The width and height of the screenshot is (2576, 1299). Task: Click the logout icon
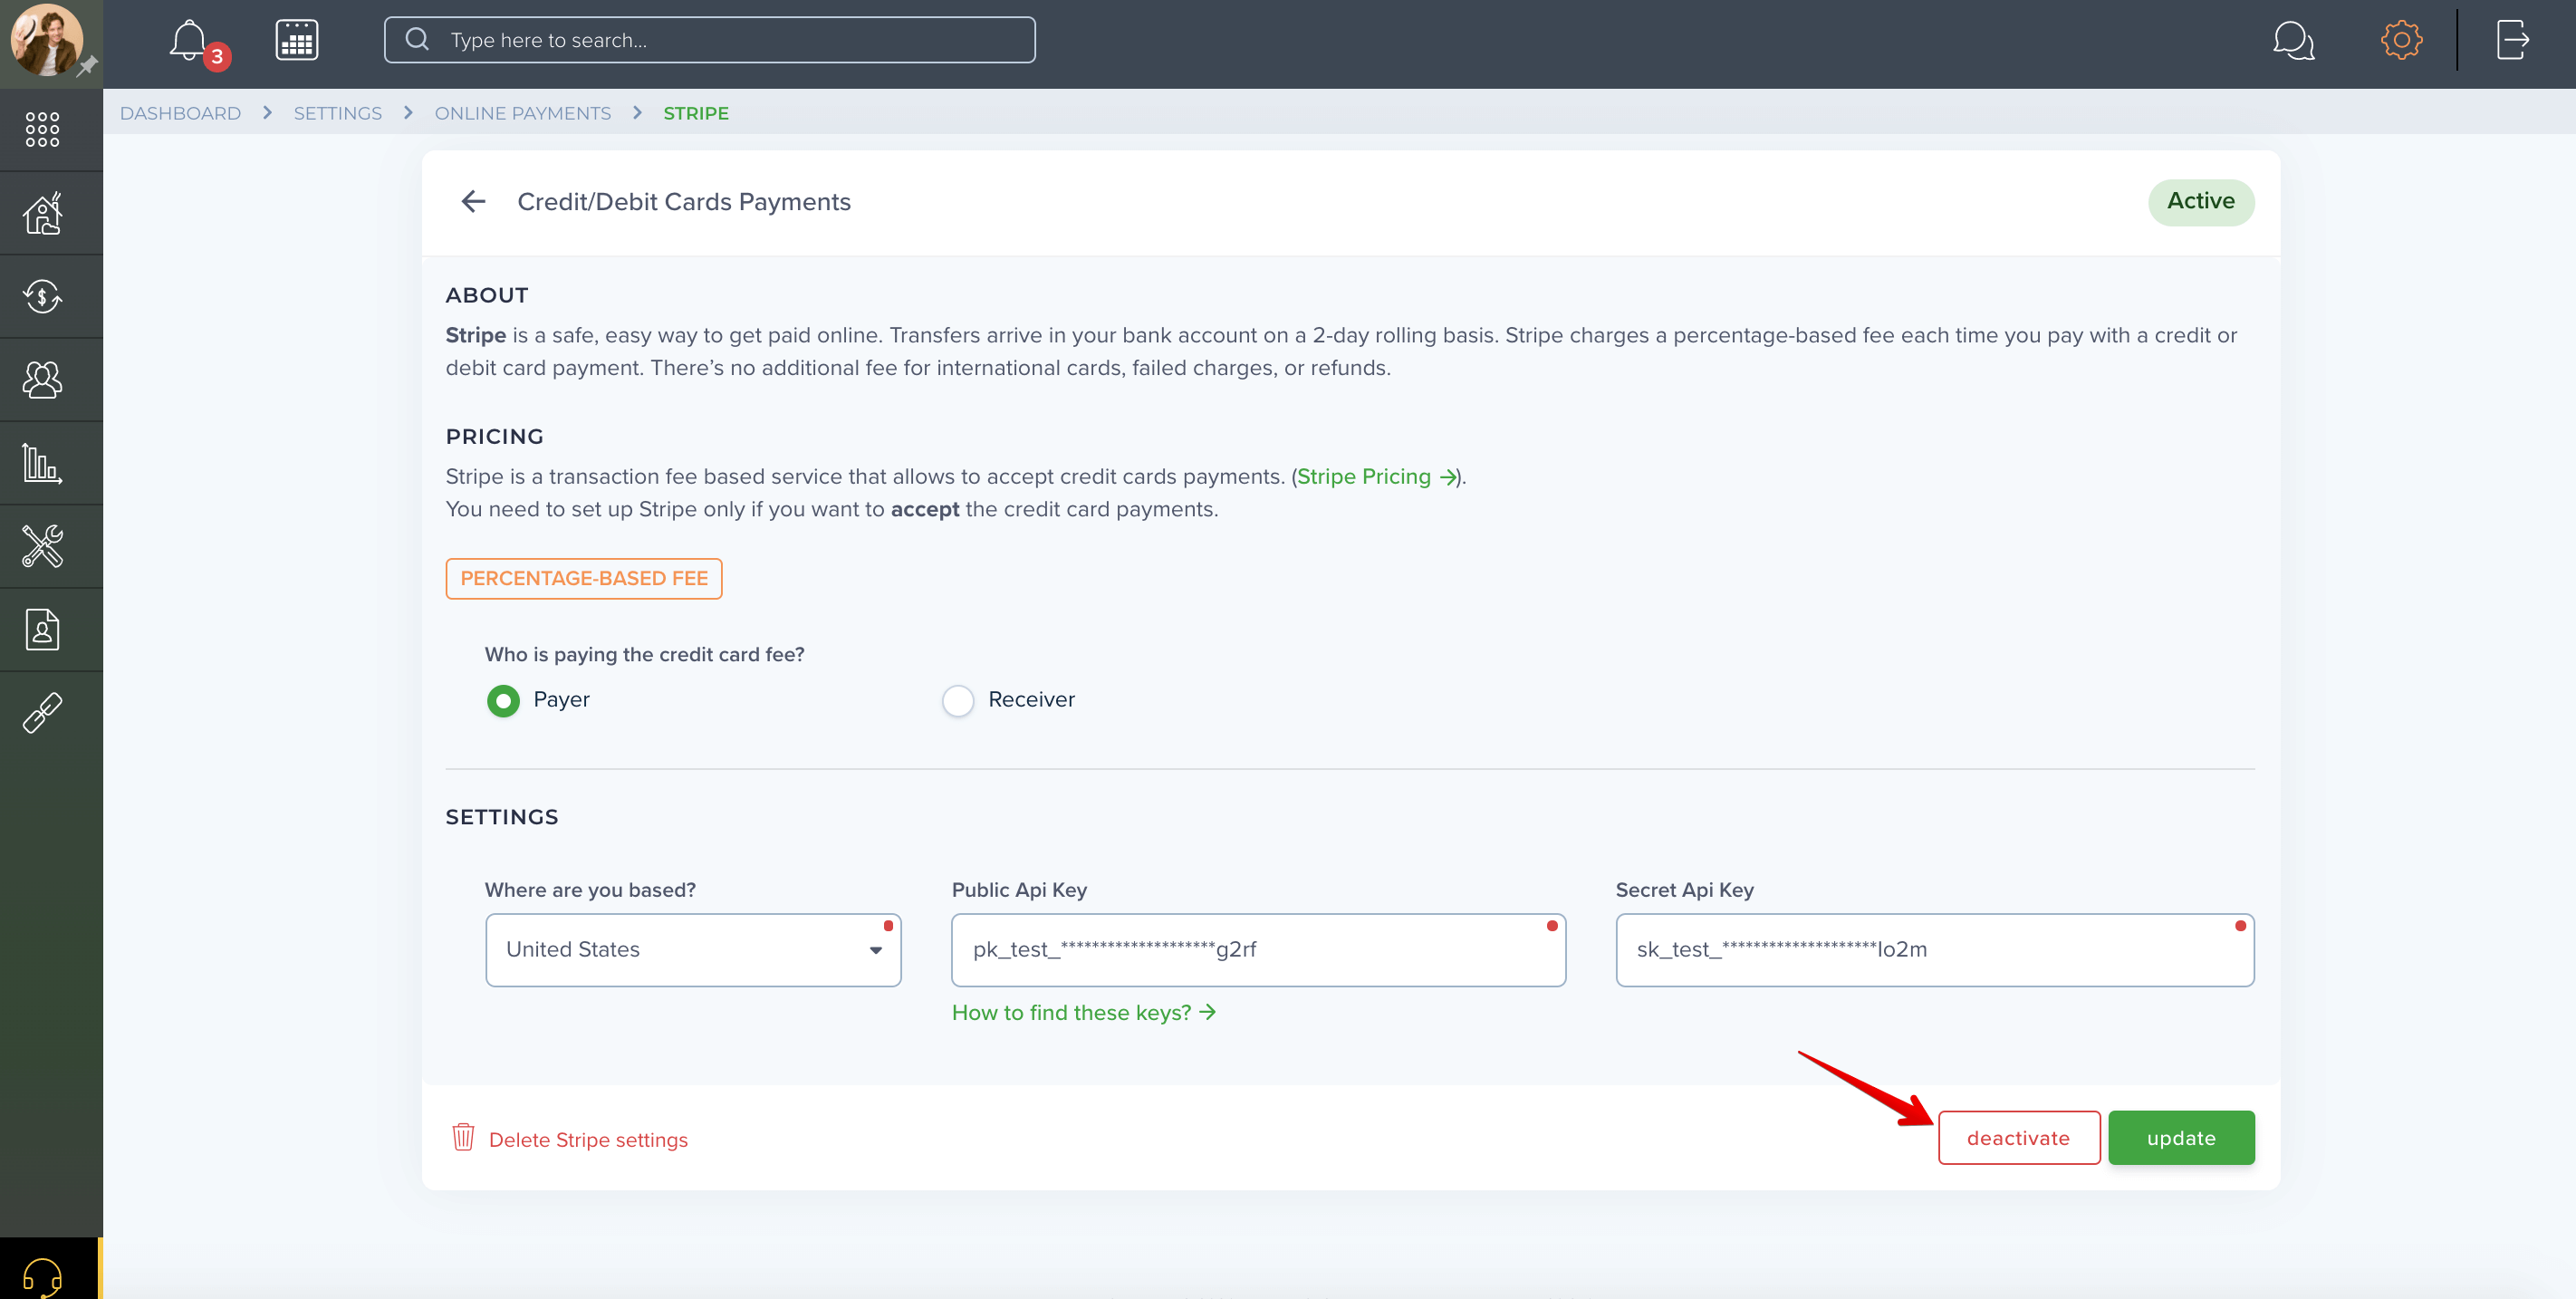(x=2513, y=40)
